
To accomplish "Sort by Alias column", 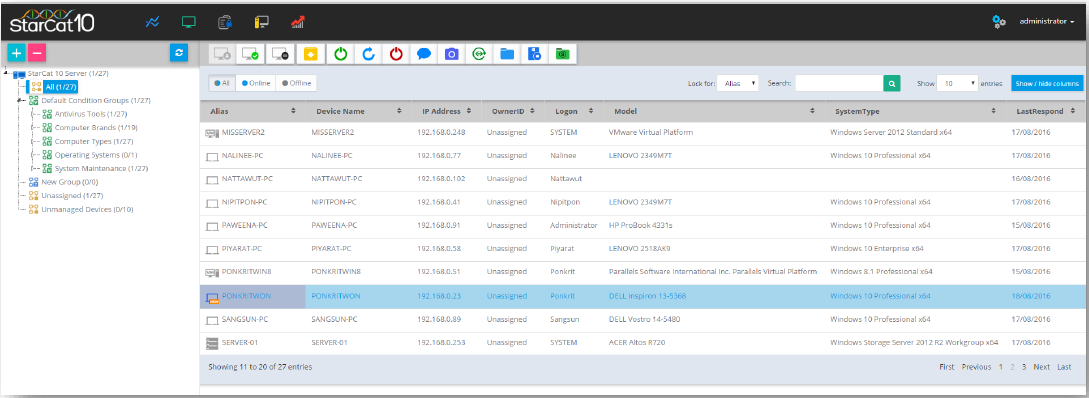I will [252, 110].
